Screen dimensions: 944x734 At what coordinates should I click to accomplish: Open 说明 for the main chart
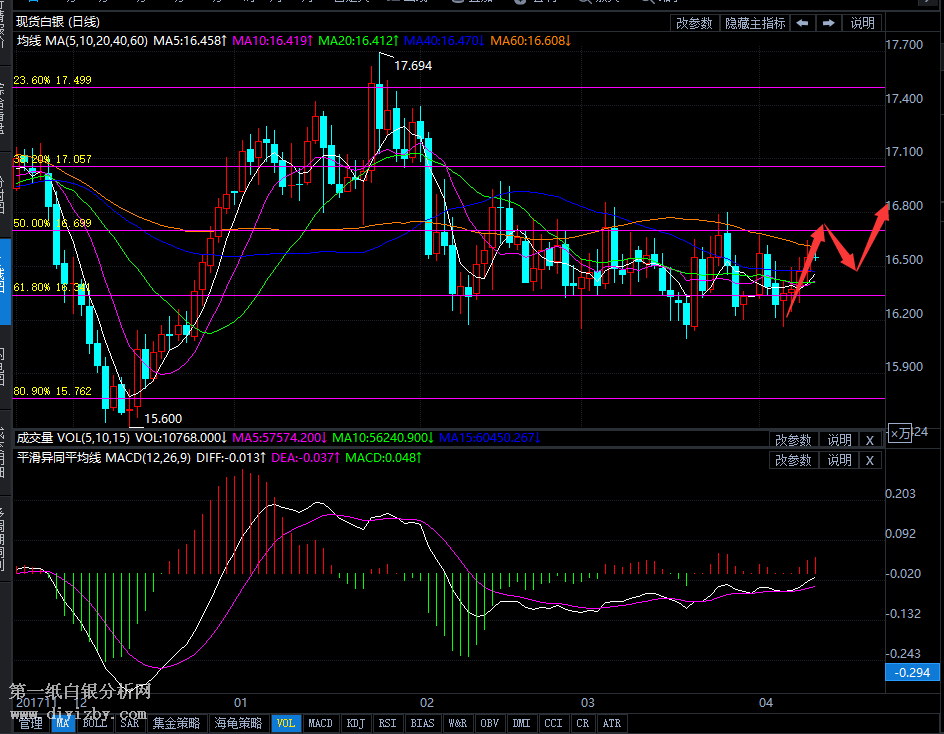pos(862,23)
